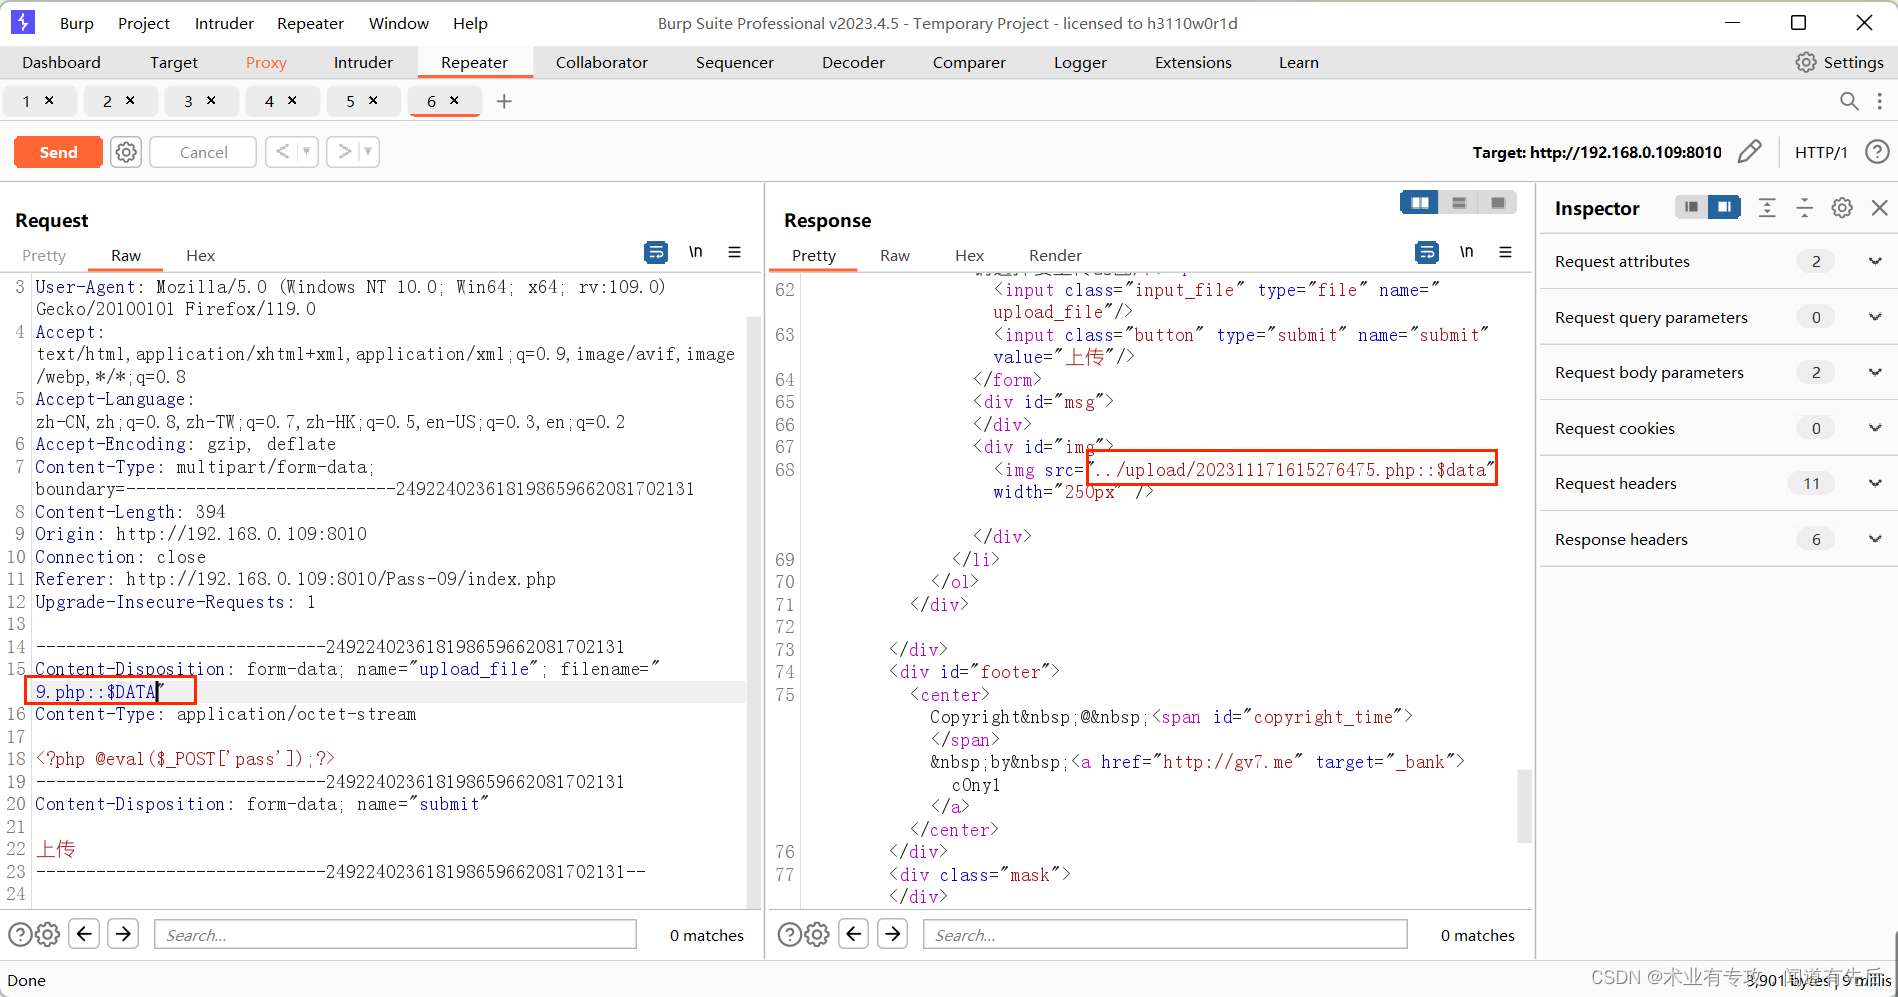Image resolution: width=1898 pixels, height=997 pixels.
Task: Select Repeater tab 3
Action: point(188,101)
